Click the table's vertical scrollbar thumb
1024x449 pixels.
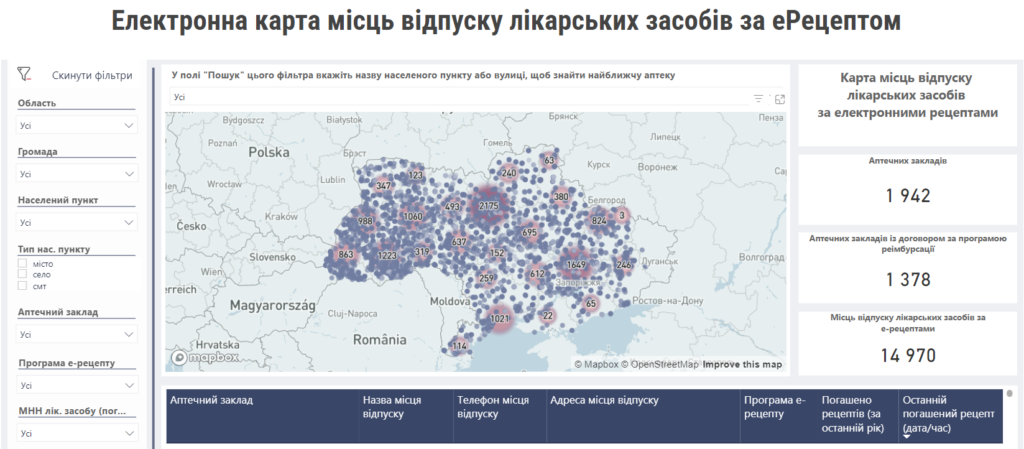click(x=1010, y=394)
